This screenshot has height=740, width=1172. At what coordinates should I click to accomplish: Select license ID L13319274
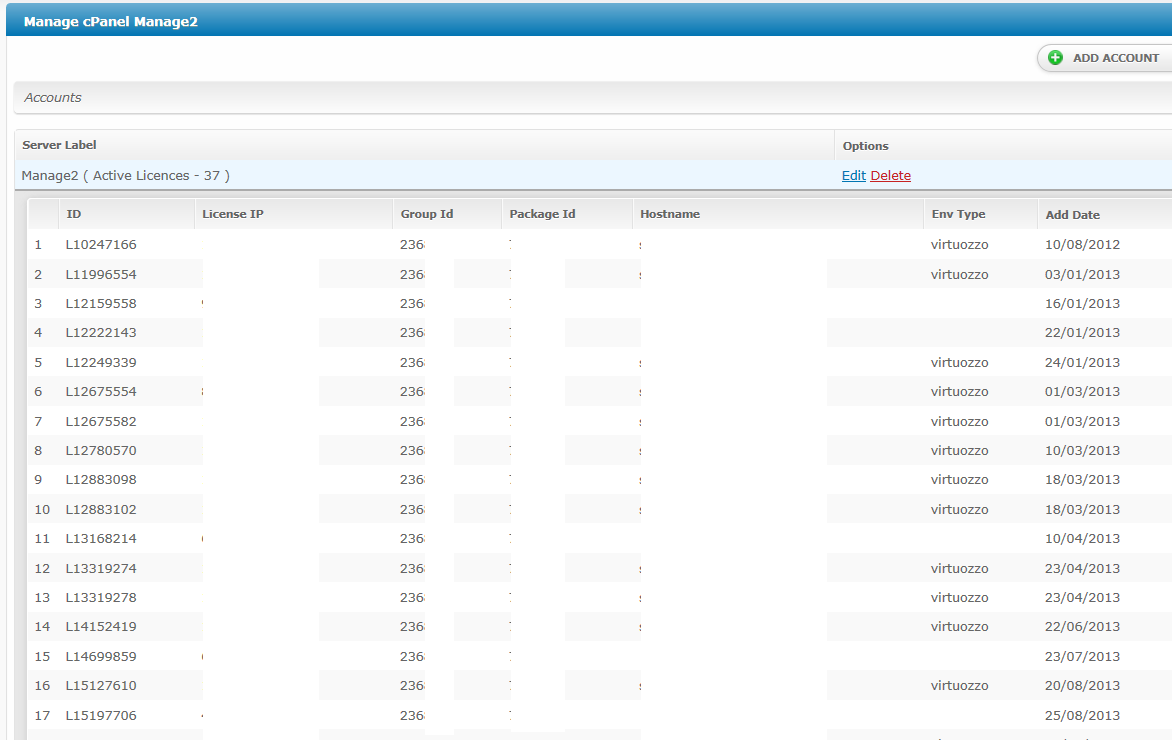click(x=101, y=569)
